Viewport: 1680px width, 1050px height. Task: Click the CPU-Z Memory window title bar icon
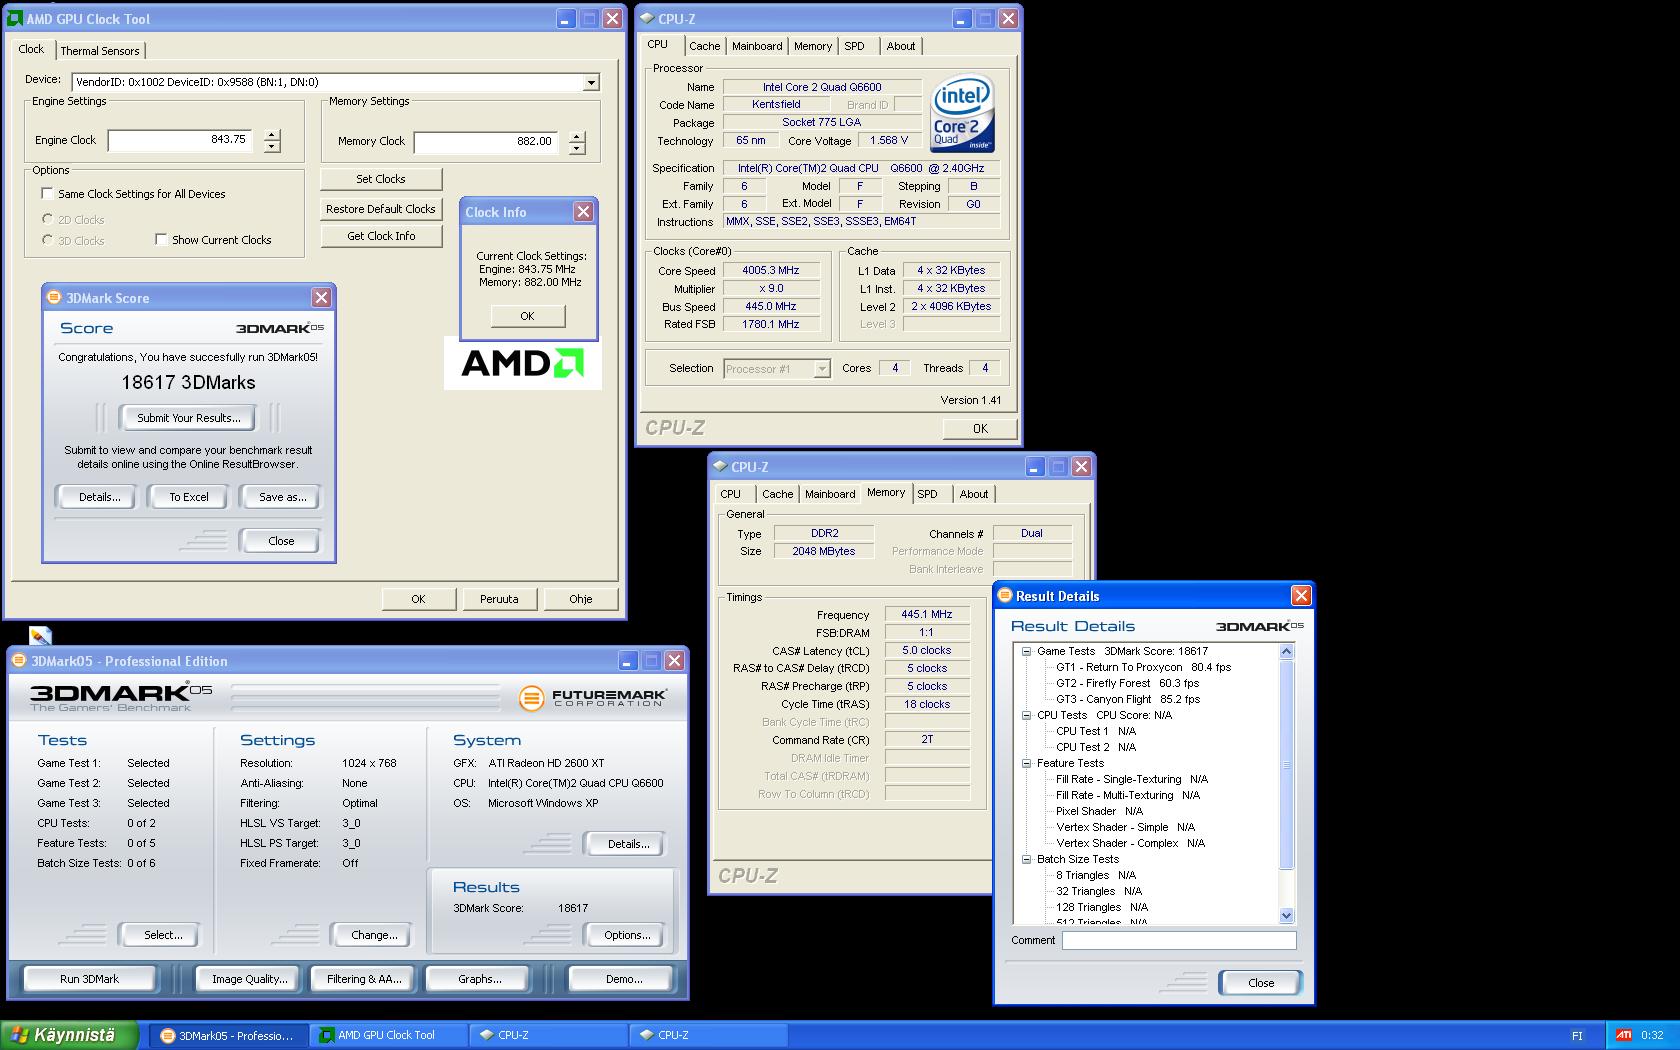point(720,467)
